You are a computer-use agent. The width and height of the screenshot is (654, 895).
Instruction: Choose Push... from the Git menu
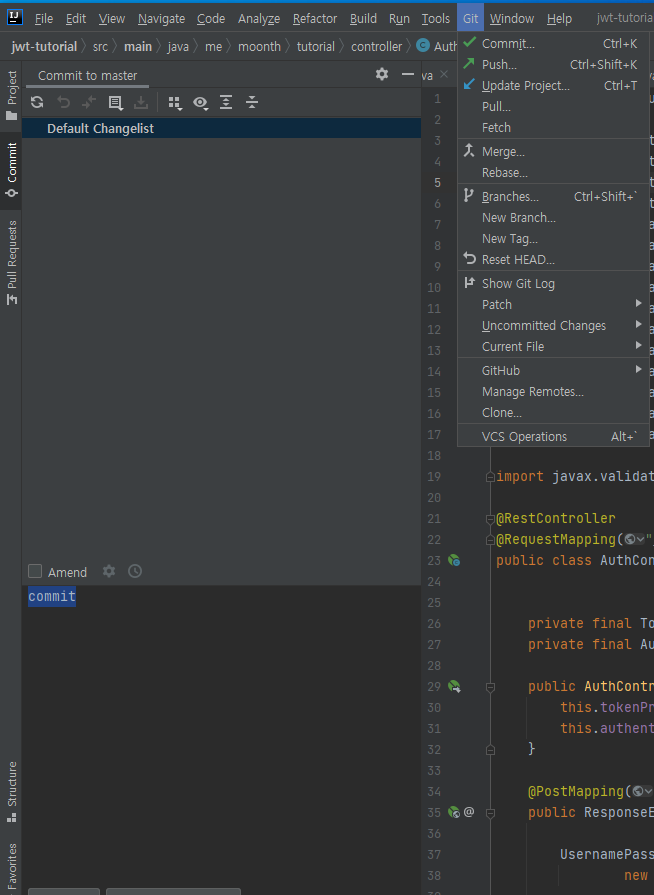pyautogui.click(x=554, y=64)
